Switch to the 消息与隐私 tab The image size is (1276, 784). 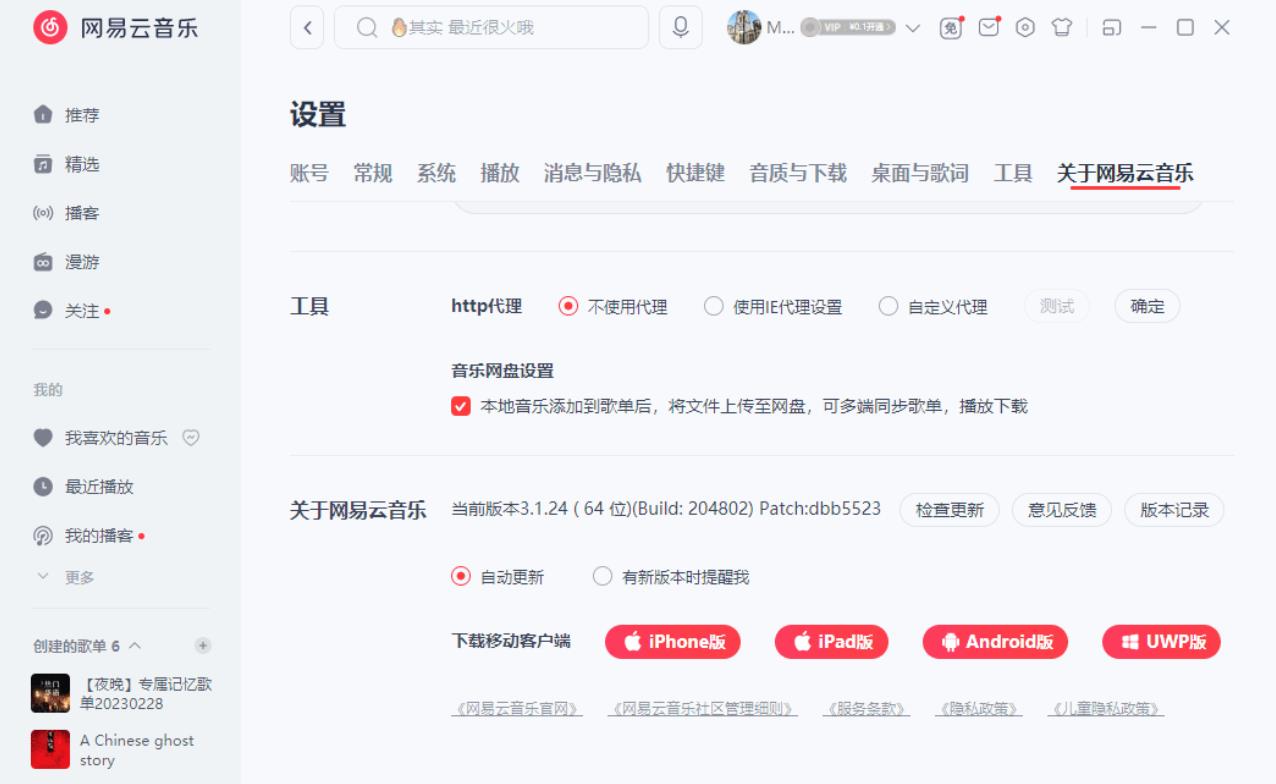[593, 173]
